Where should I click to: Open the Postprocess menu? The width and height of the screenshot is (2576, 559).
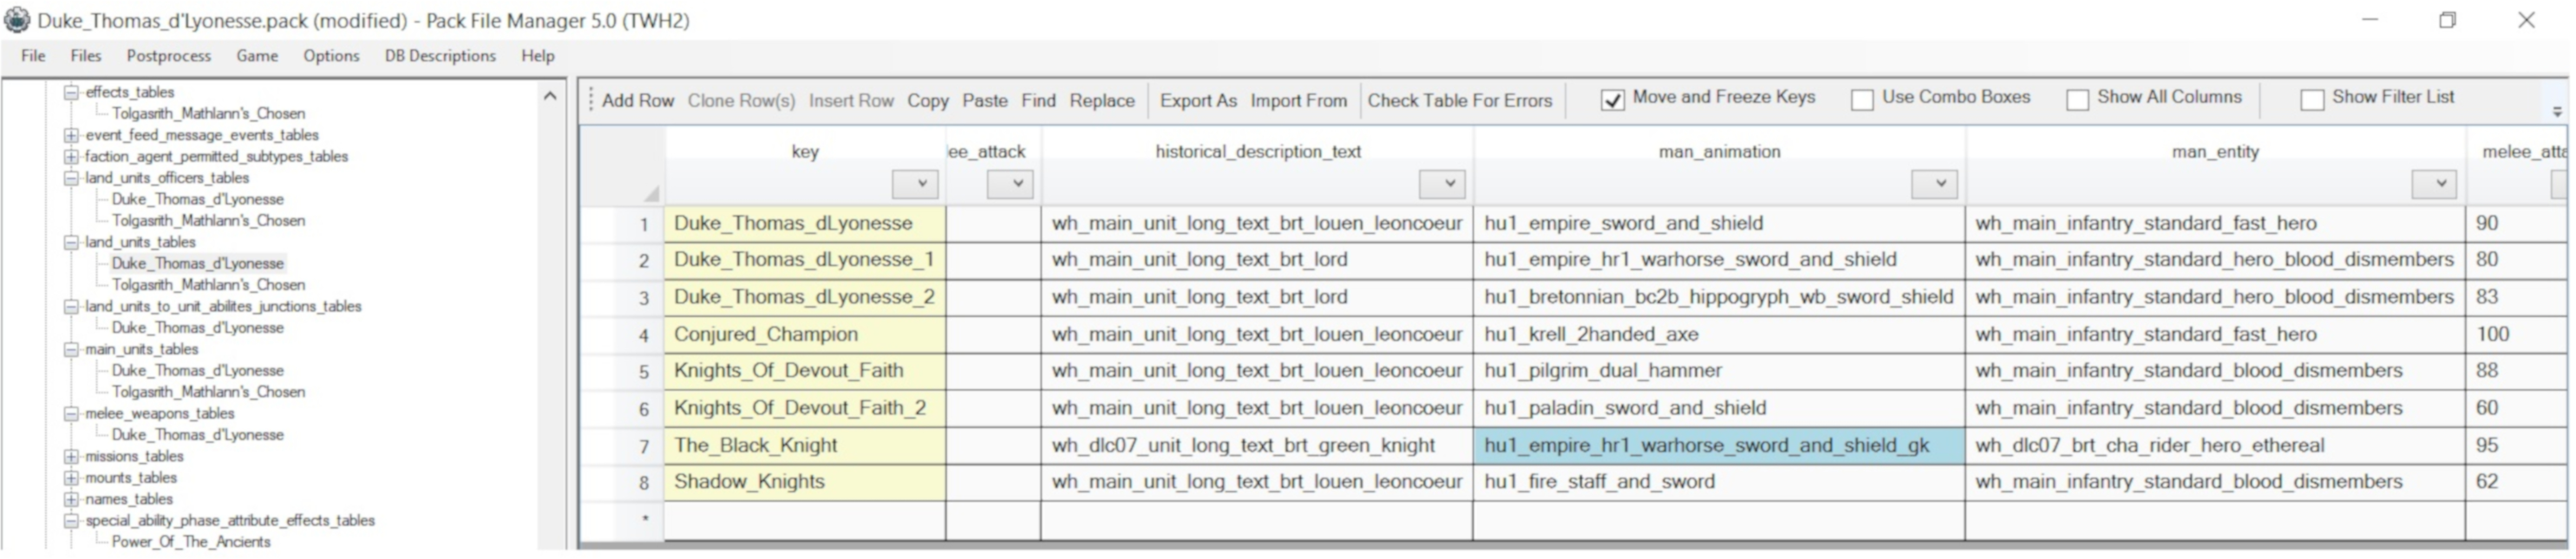tap(168, 56)
